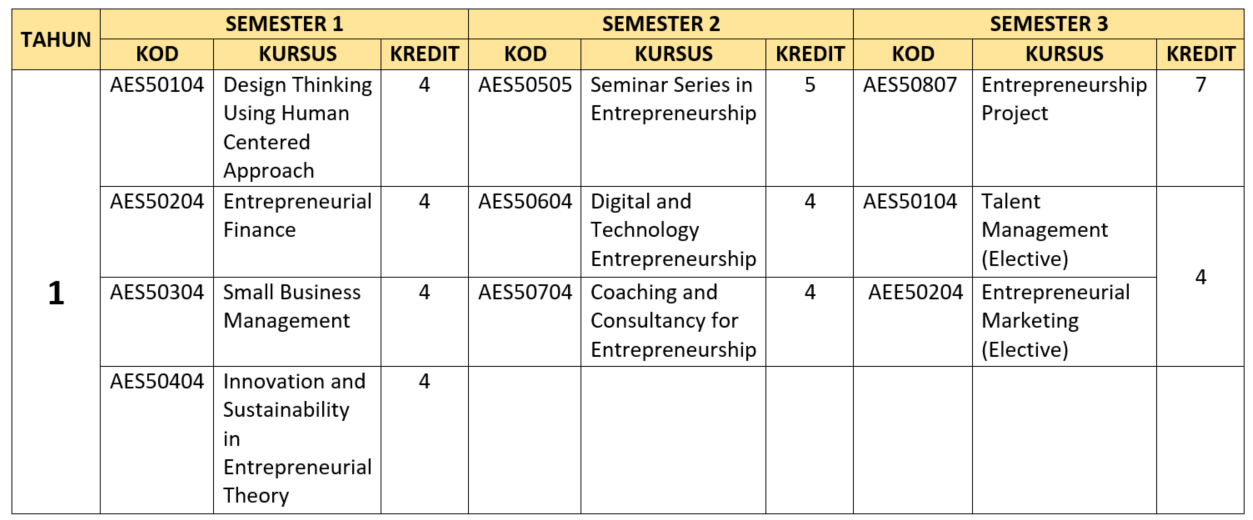1253x520 pixels.
Task: Click the Innovation and Sustainability in Entrepreneurial Theory cell
Action: point(297,438)
